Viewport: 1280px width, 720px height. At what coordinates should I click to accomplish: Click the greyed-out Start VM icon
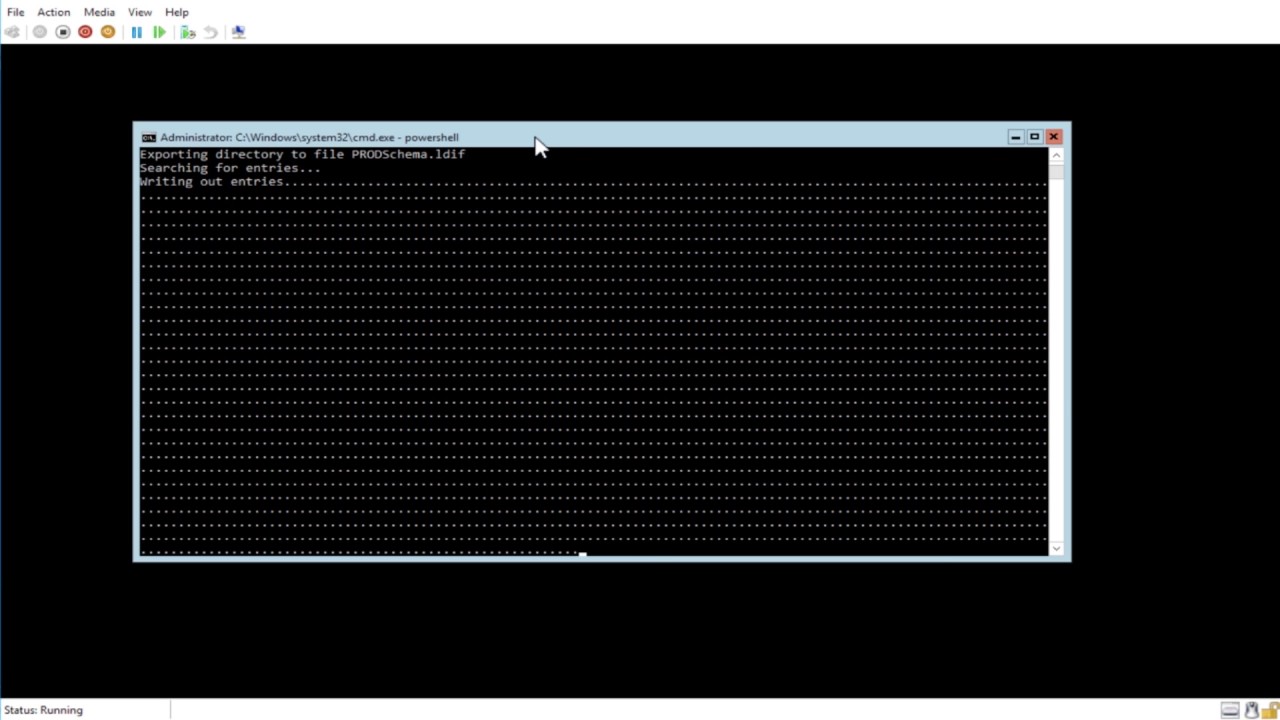(40, 32)
